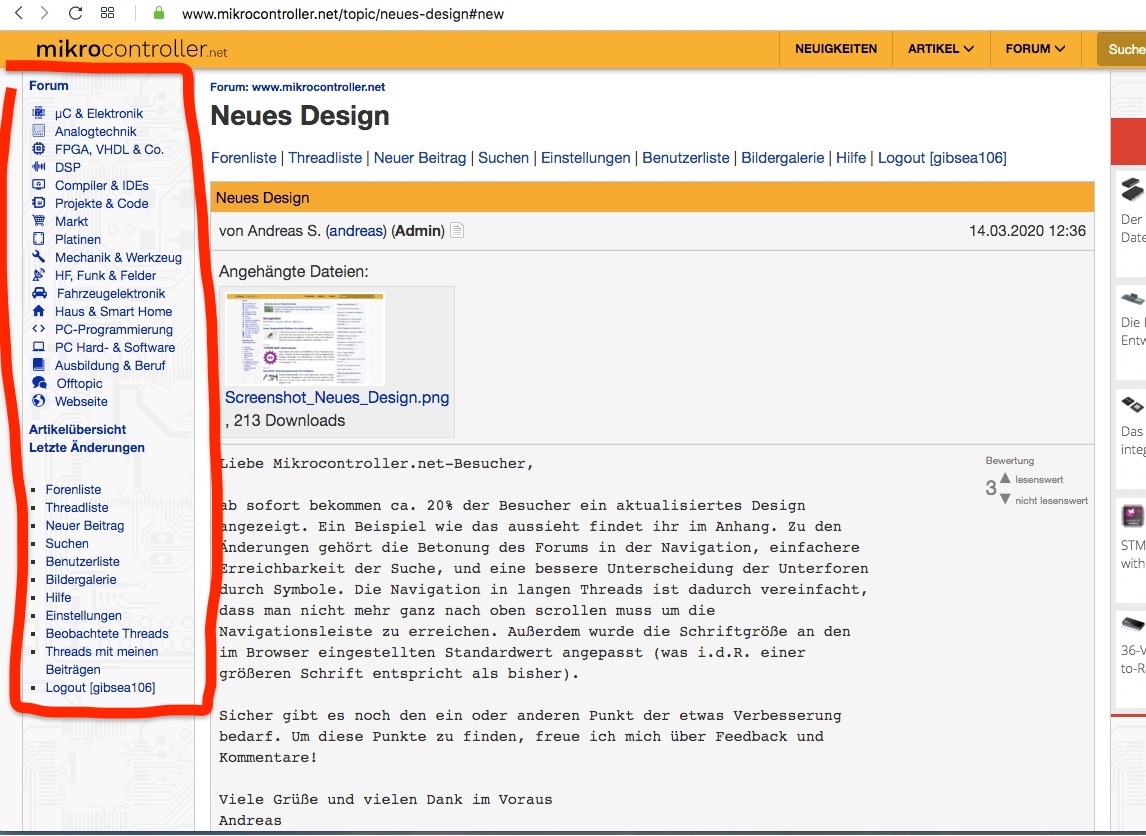Click the Offtopic chat bubbles icon

pos(39,383)
